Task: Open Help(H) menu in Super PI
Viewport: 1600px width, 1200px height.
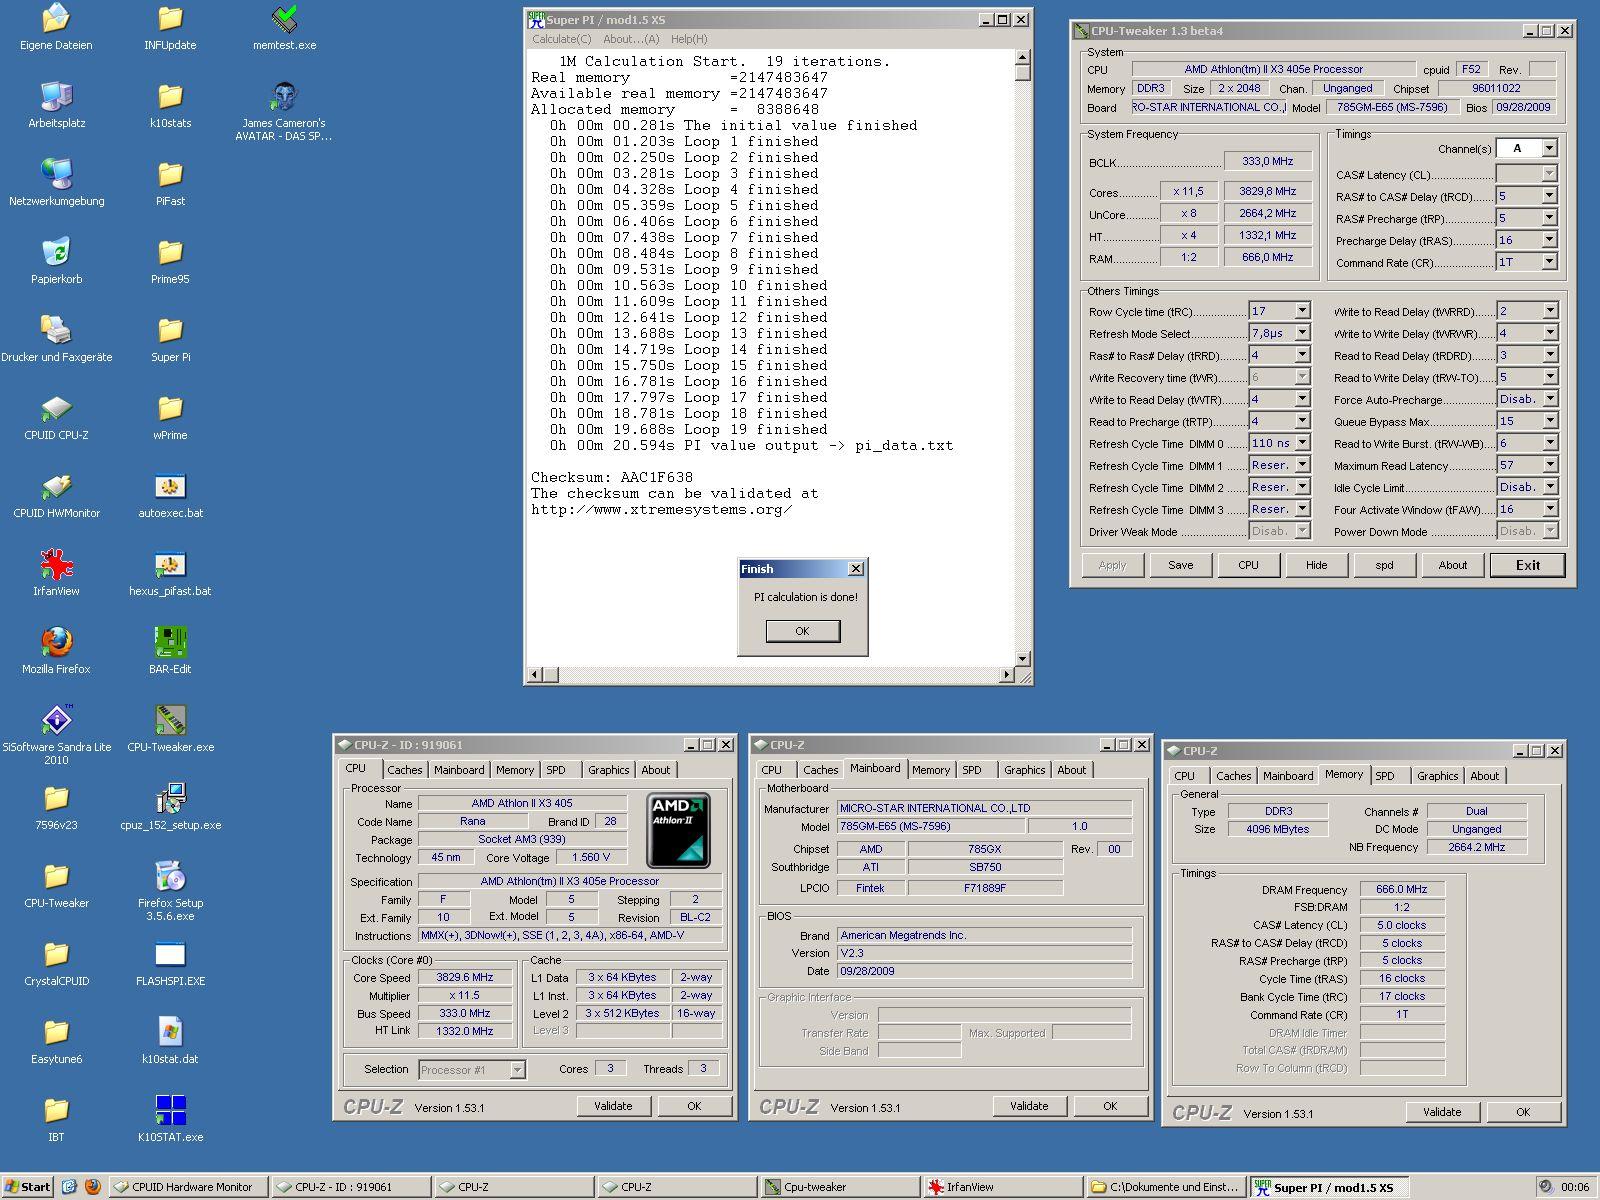Action: coord(689,39)
